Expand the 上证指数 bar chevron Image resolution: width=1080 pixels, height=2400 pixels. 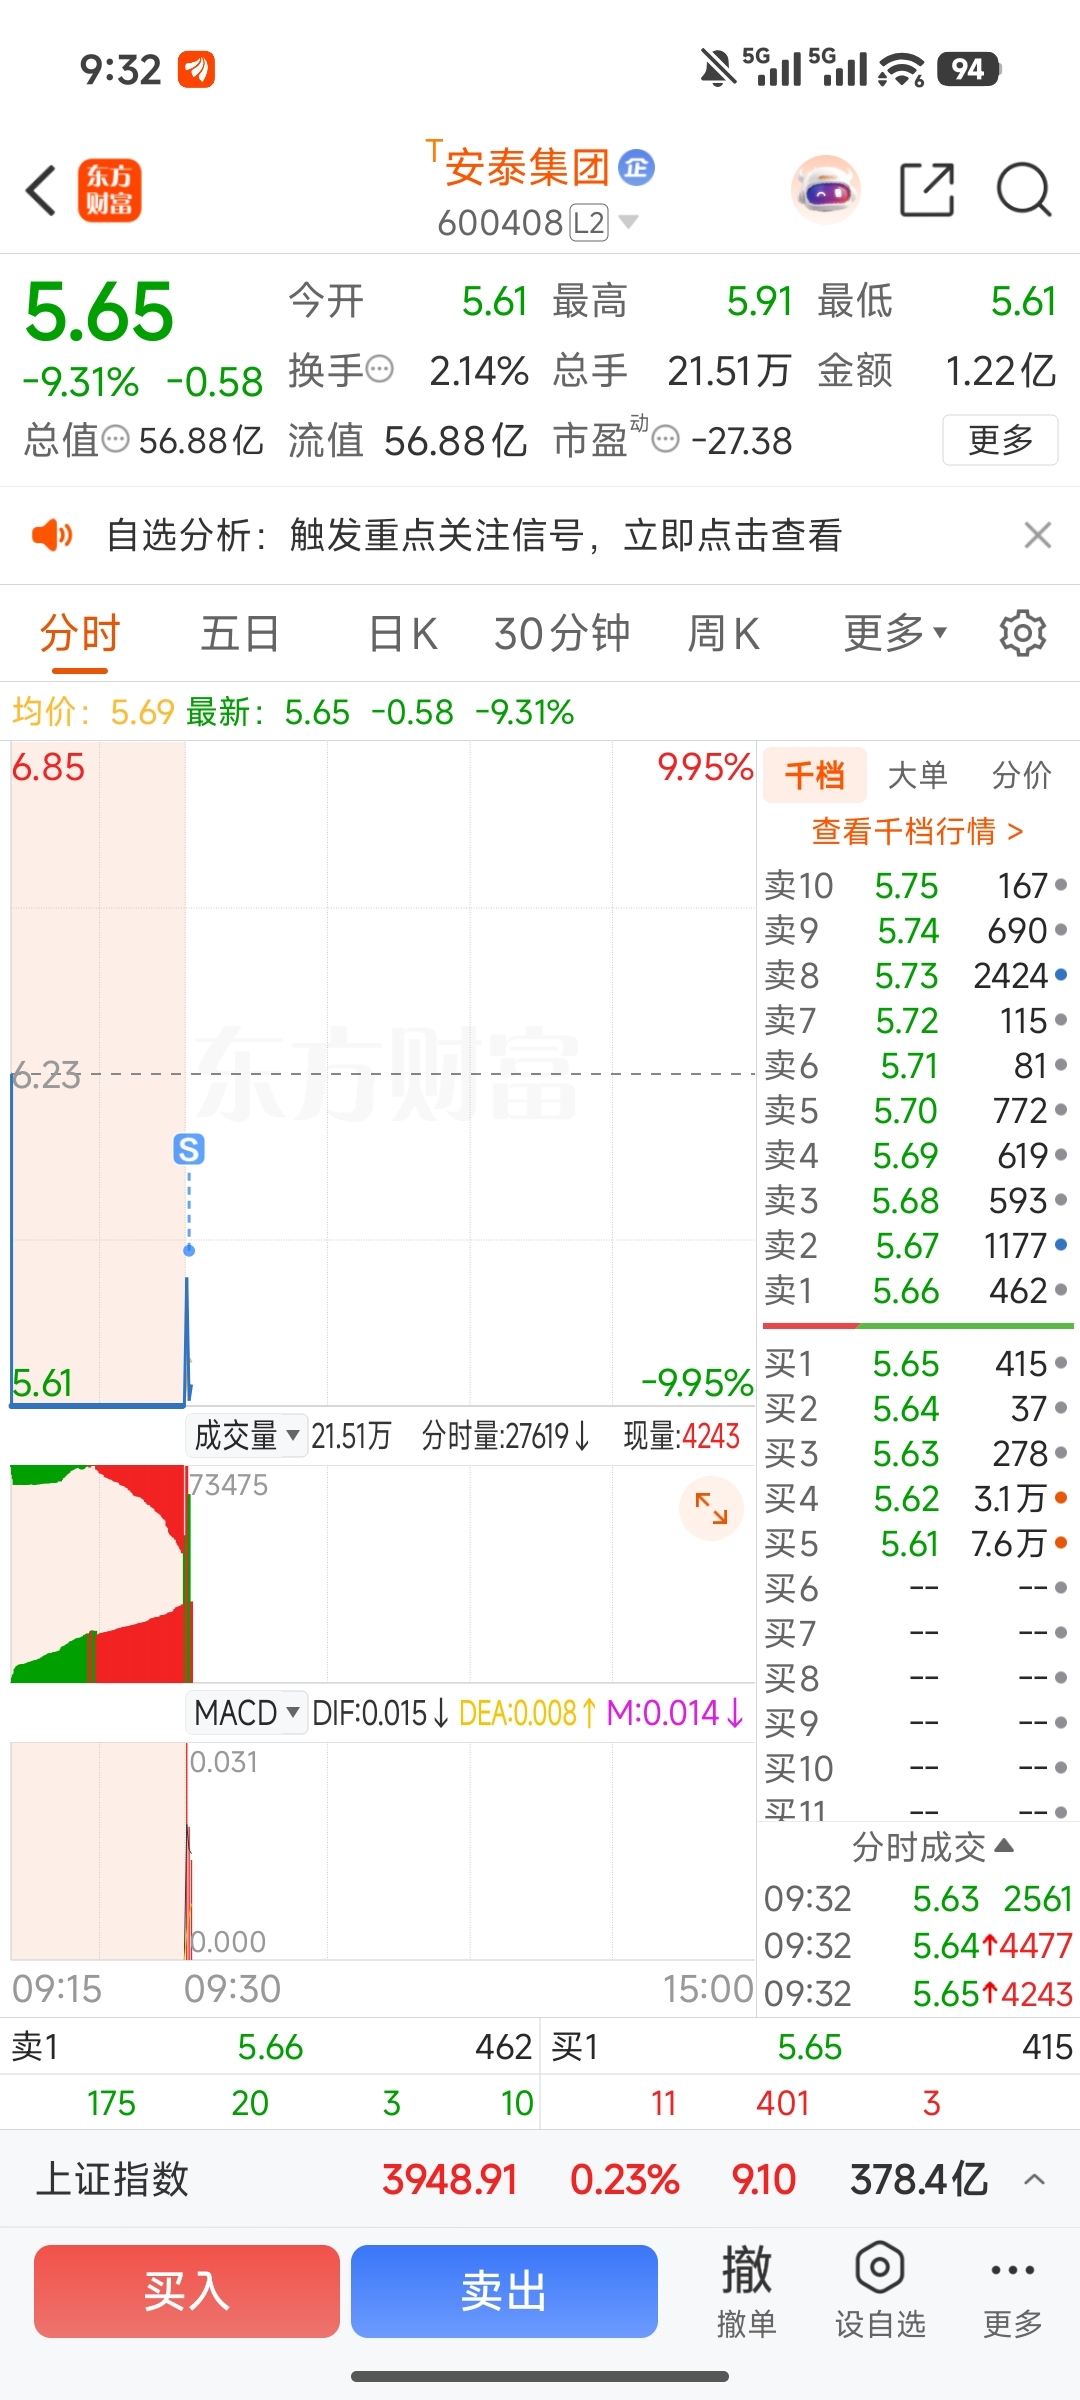coord(1035,2179)
